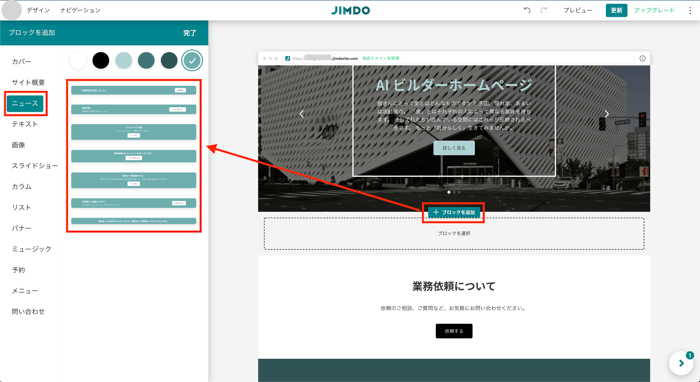This screenshot has width=700, height=382.
Task: Click the アップグレード link
Action: pos(654,10)
